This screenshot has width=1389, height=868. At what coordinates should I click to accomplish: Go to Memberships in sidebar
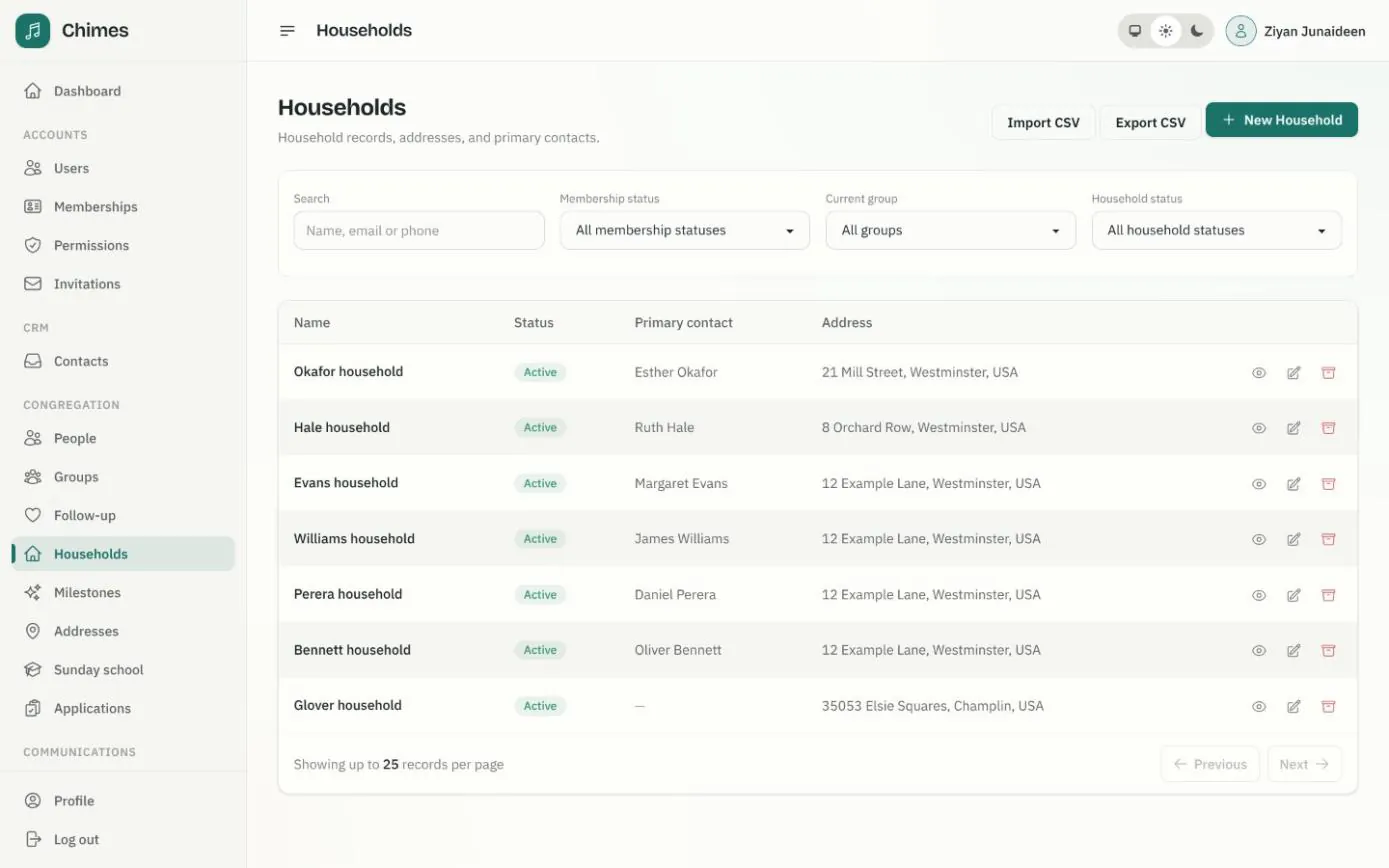click(123, 207)
